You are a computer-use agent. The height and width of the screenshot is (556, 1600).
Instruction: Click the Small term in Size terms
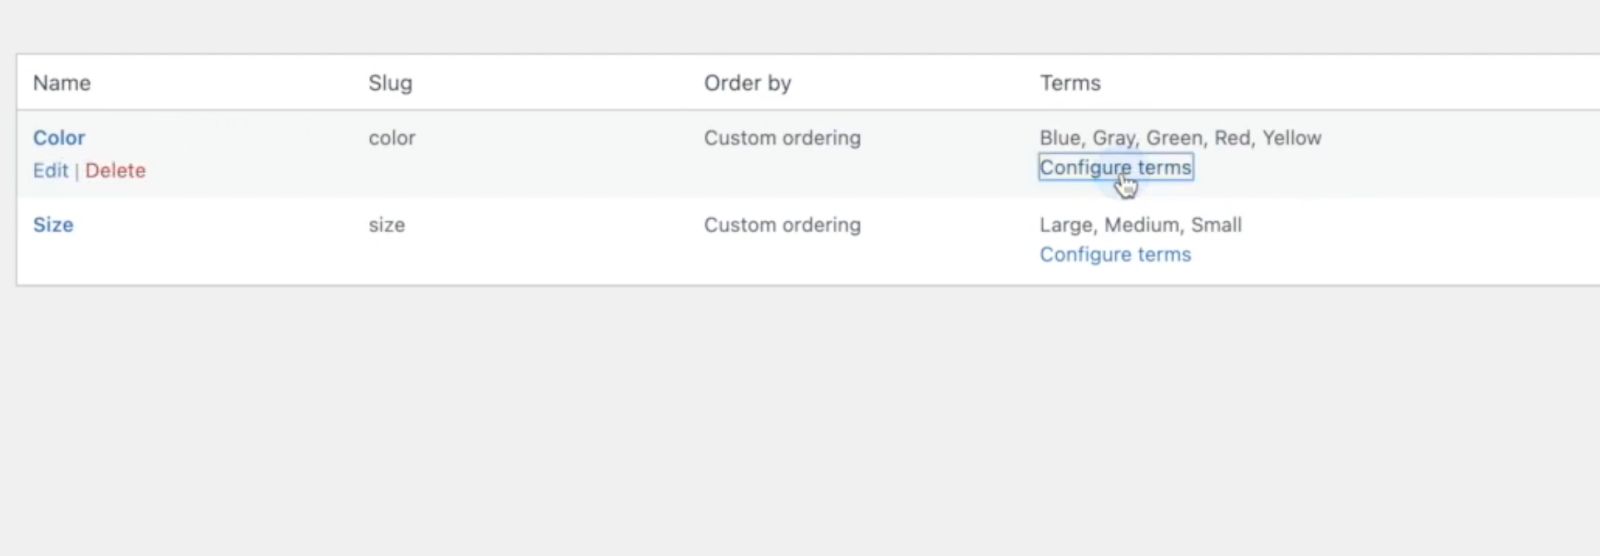[1216, 225]
